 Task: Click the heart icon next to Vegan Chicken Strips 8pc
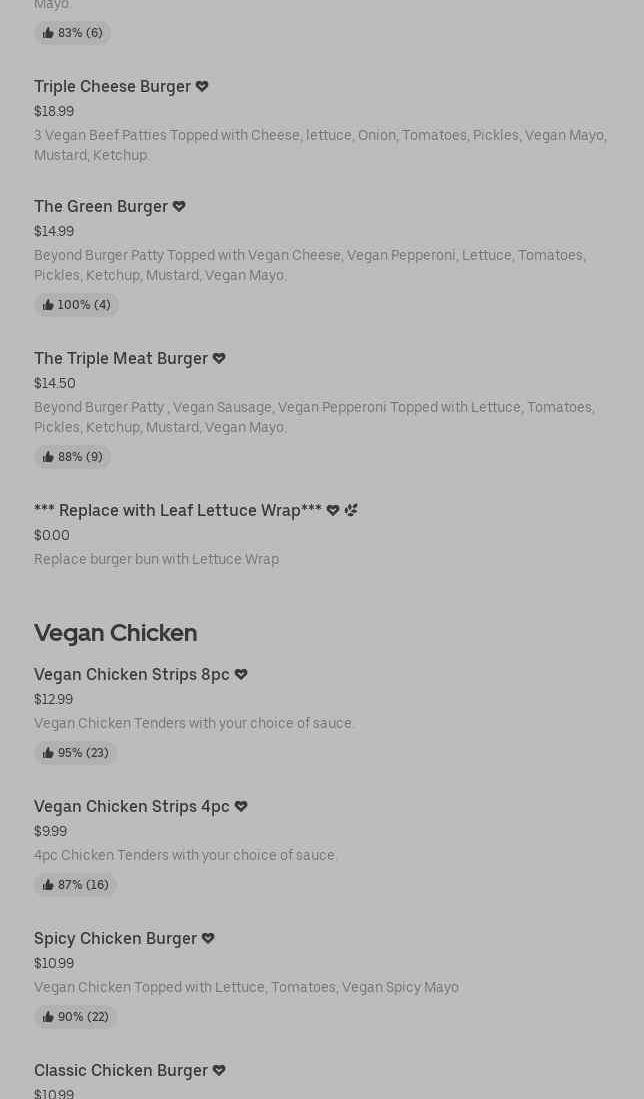click(241, 674)
